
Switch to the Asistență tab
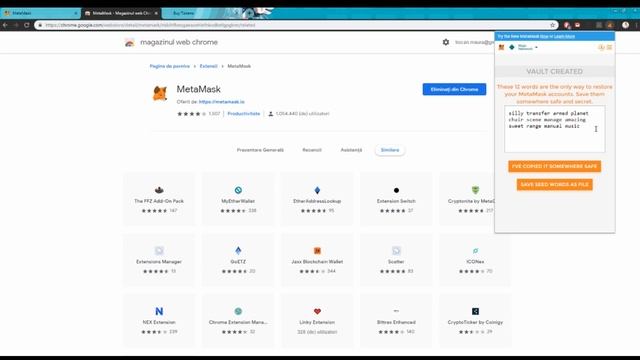(351, 150)
